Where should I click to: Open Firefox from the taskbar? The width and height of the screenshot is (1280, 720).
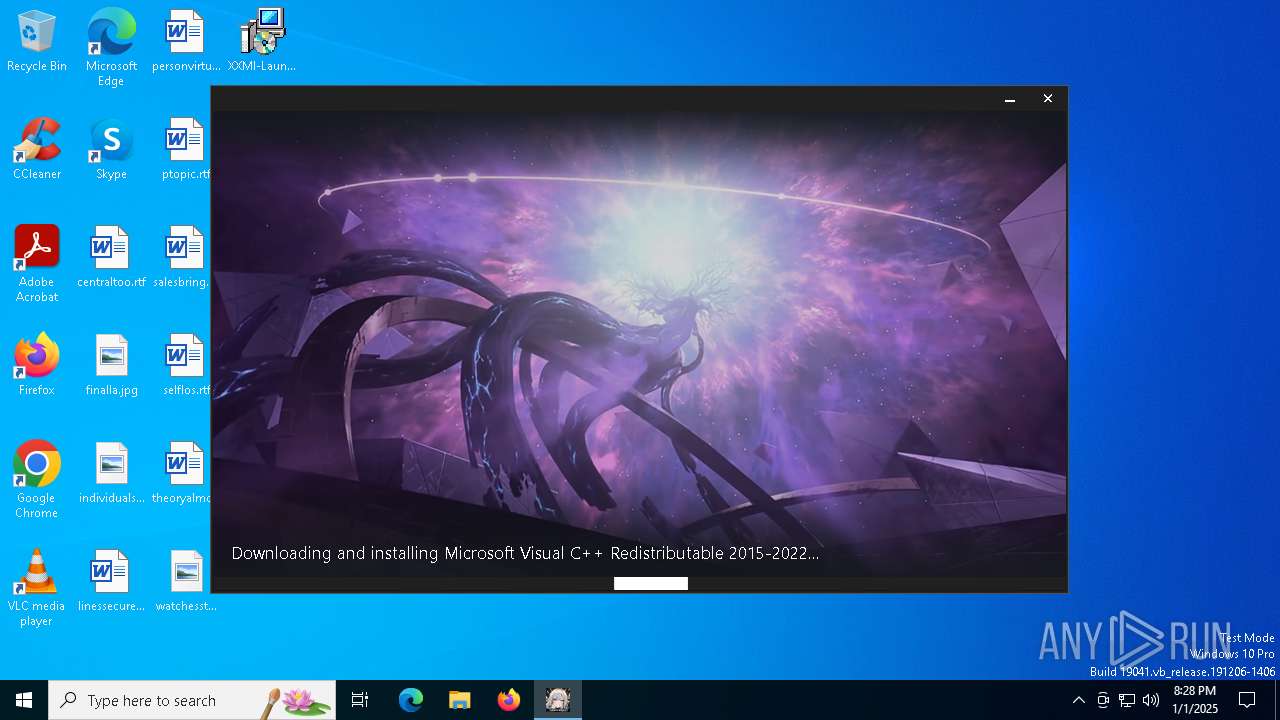coord(509,700)
